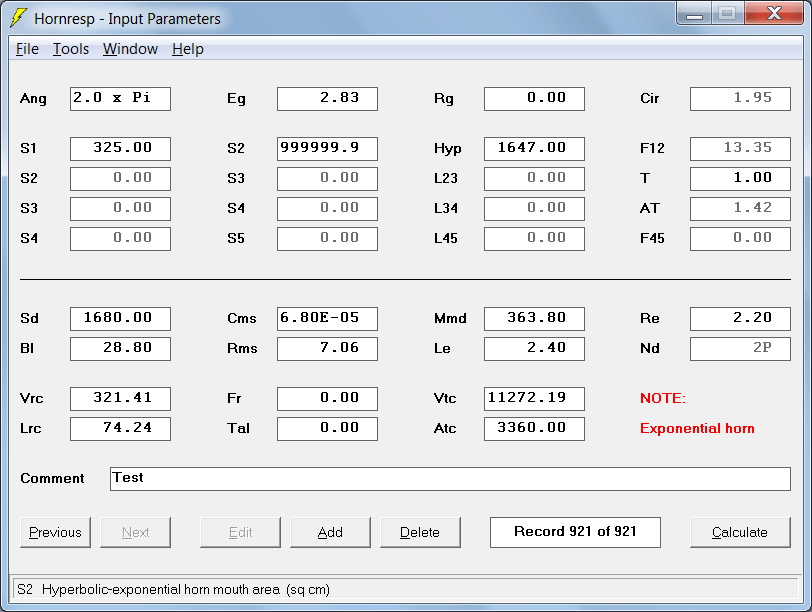This screenshot has width=812, height=612.
Task: Select the Atc field 3360.00
Action: pyautogui.click(x=534, y=429)
